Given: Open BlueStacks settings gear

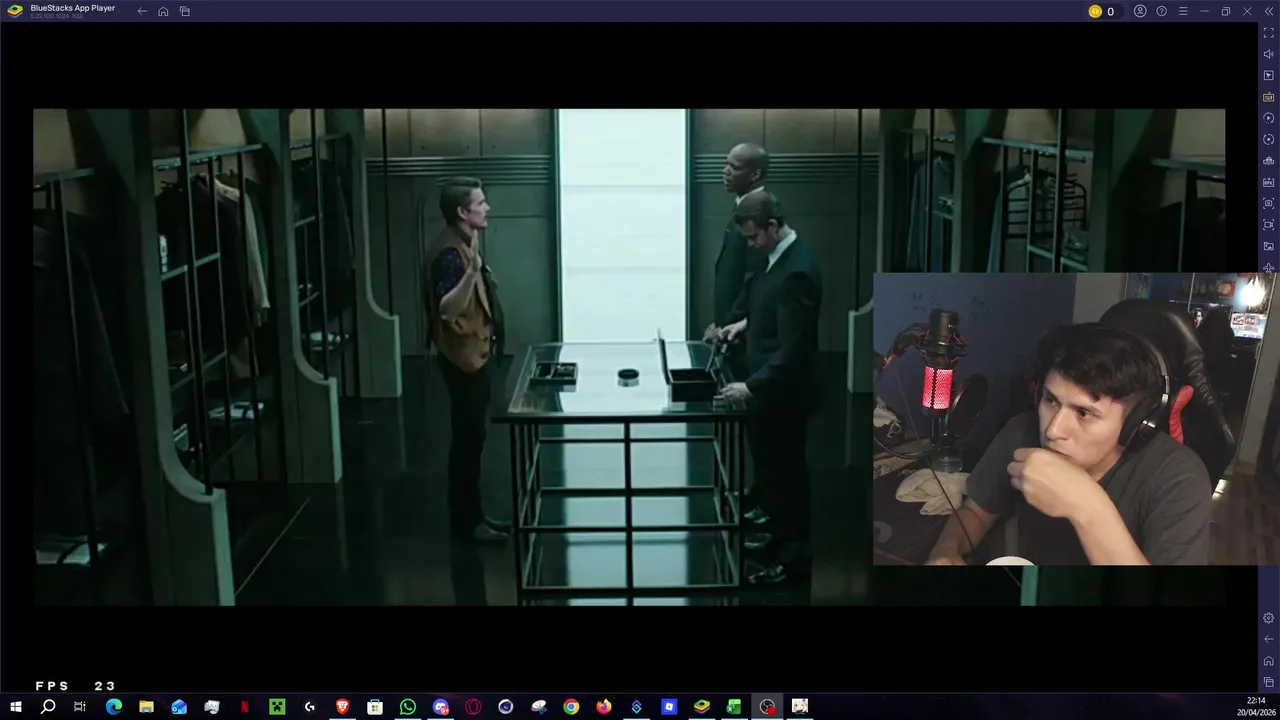Looking at the screenshot, I should (1269, 618).
